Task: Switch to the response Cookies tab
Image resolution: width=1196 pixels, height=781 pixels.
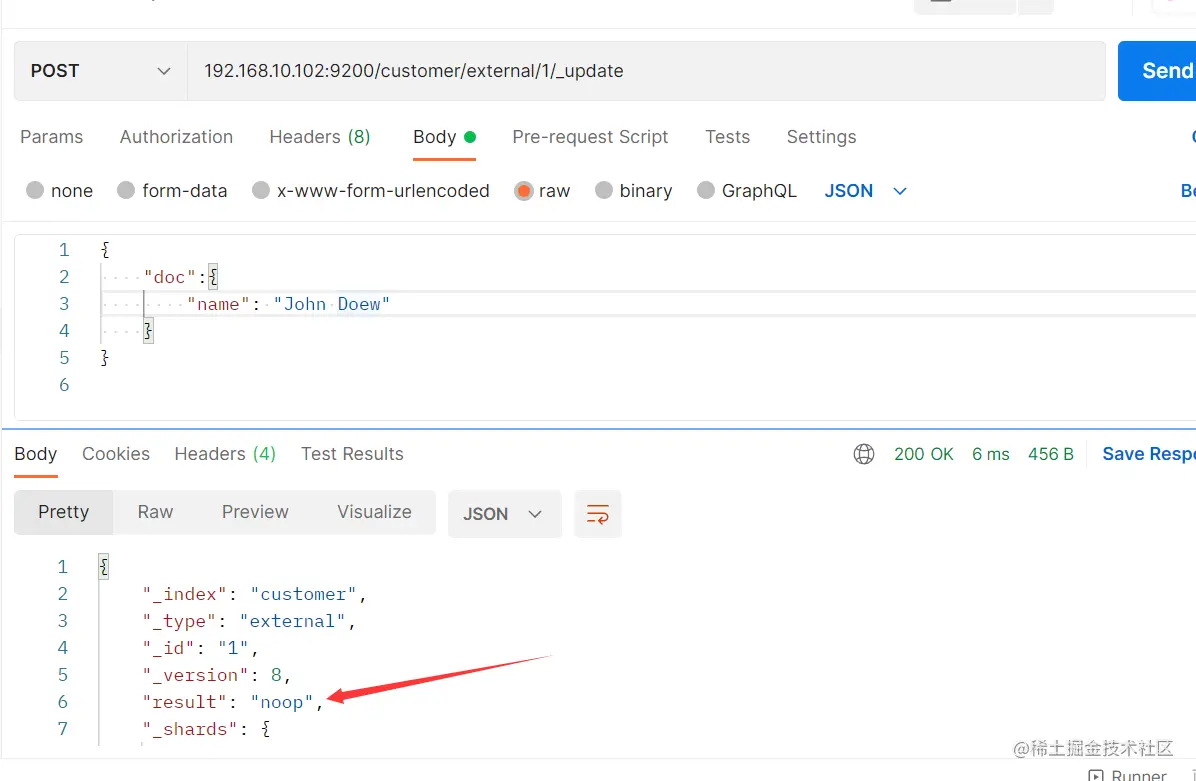Action: [116, 455]
